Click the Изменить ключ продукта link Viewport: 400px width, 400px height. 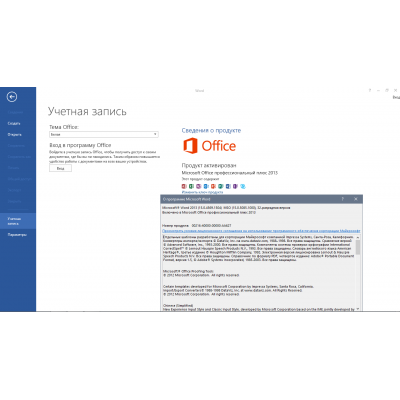point(202,192)
